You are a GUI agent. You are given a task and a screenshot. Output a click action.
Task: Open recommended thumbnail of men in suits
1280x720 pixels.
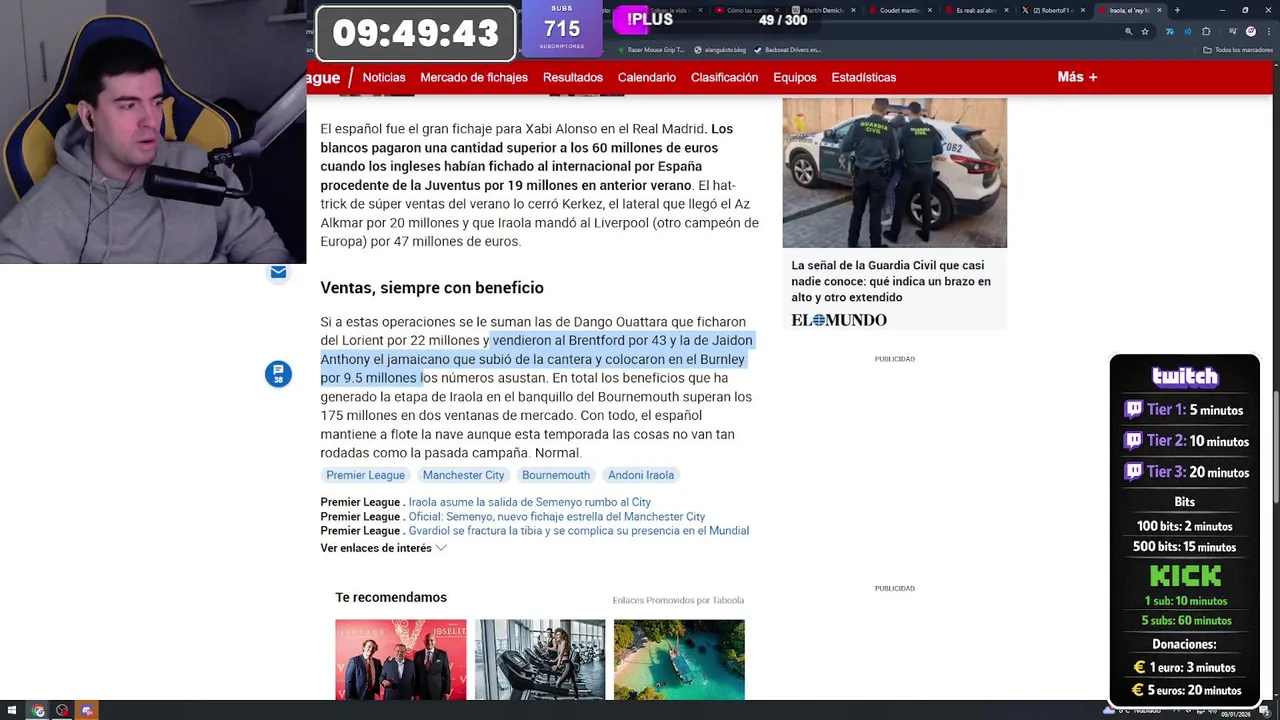[x=400, y=660]
